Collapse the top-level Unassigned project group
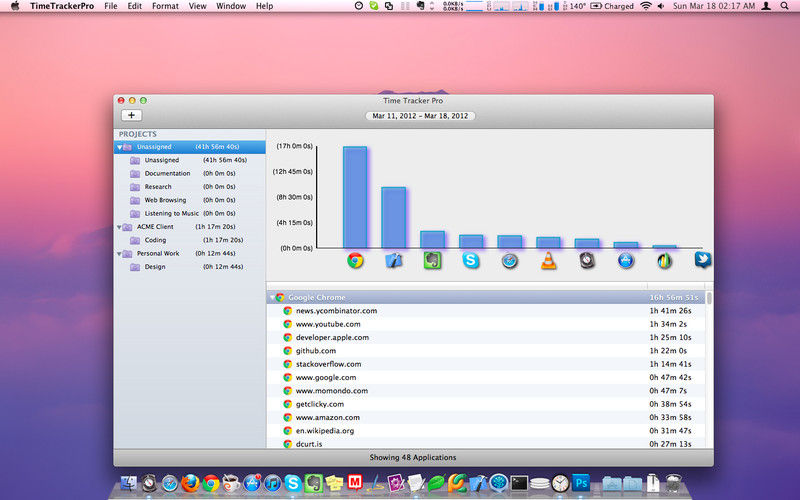Screen dimensions: 800x500 click(119, 147)
